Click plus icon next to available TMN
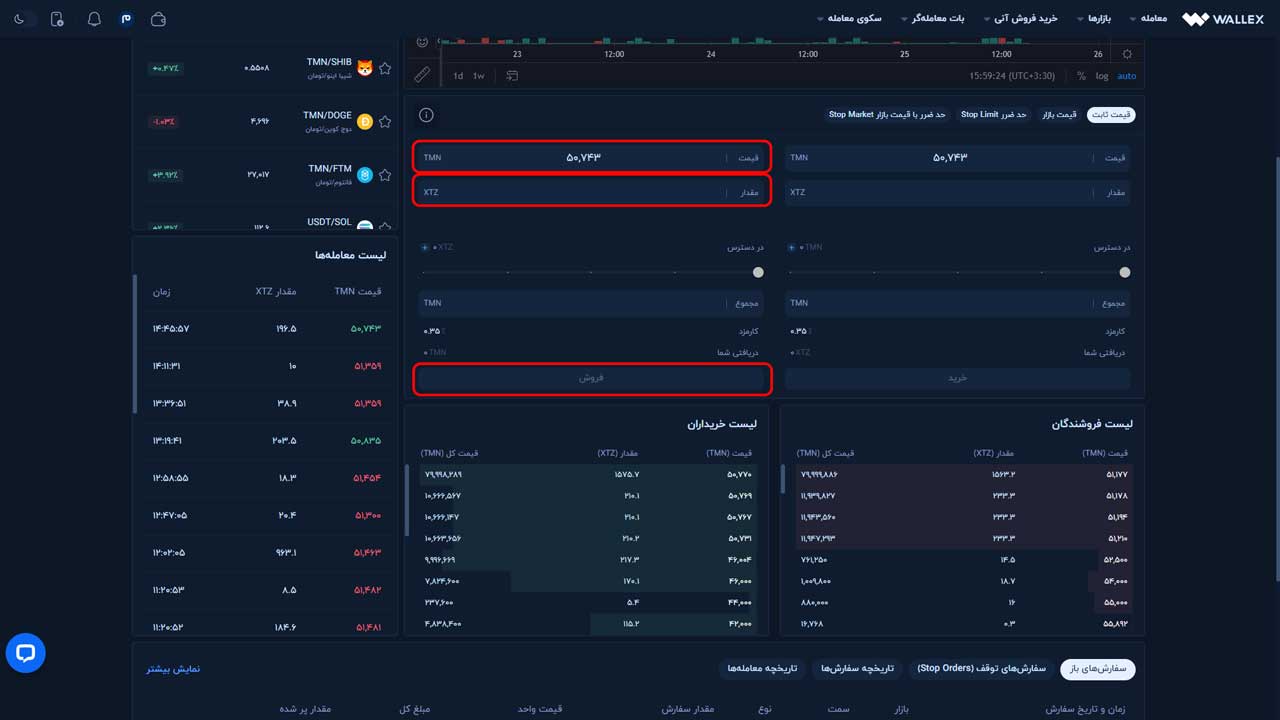The height and width of the screenshot is (720, 1280). pyautogui.click(x=792, y=247)
